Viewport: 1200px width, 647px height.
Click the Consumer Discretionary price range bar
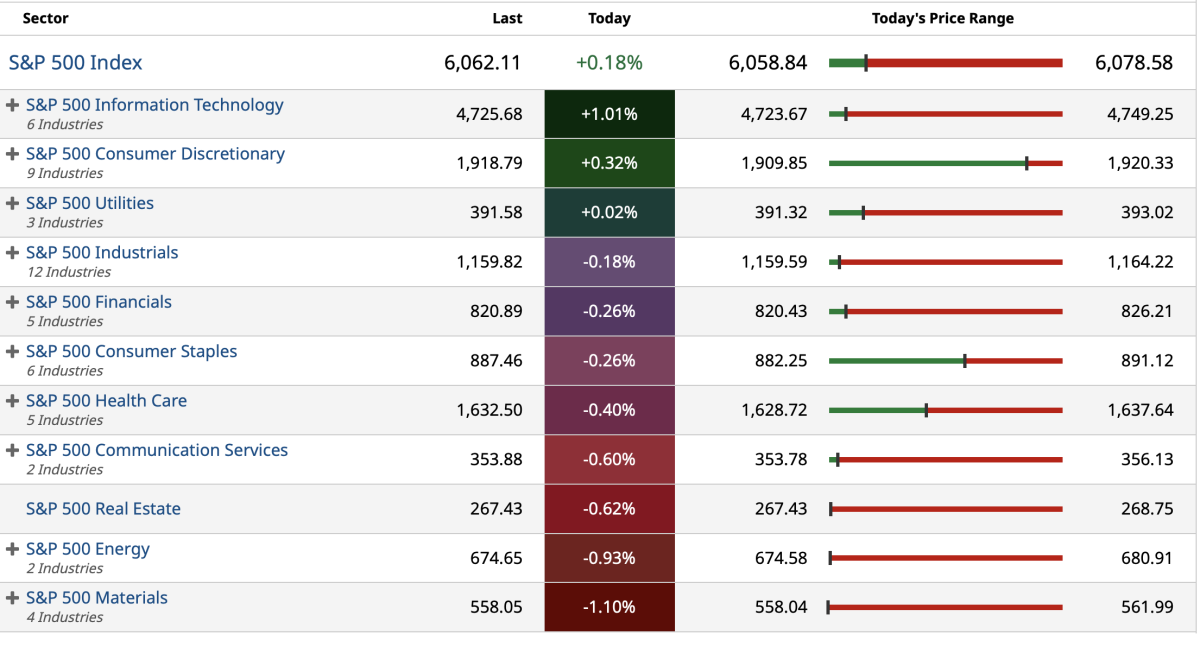945,163
